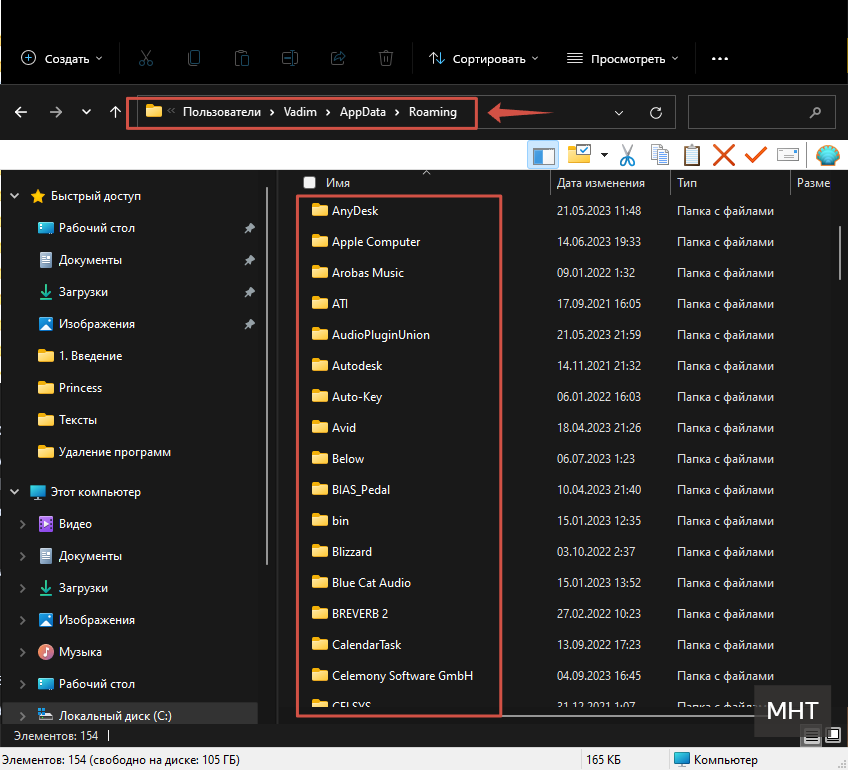Click the file list vertical scrollbar
Screen dimensions: 848x770
[x=840, y=253]
